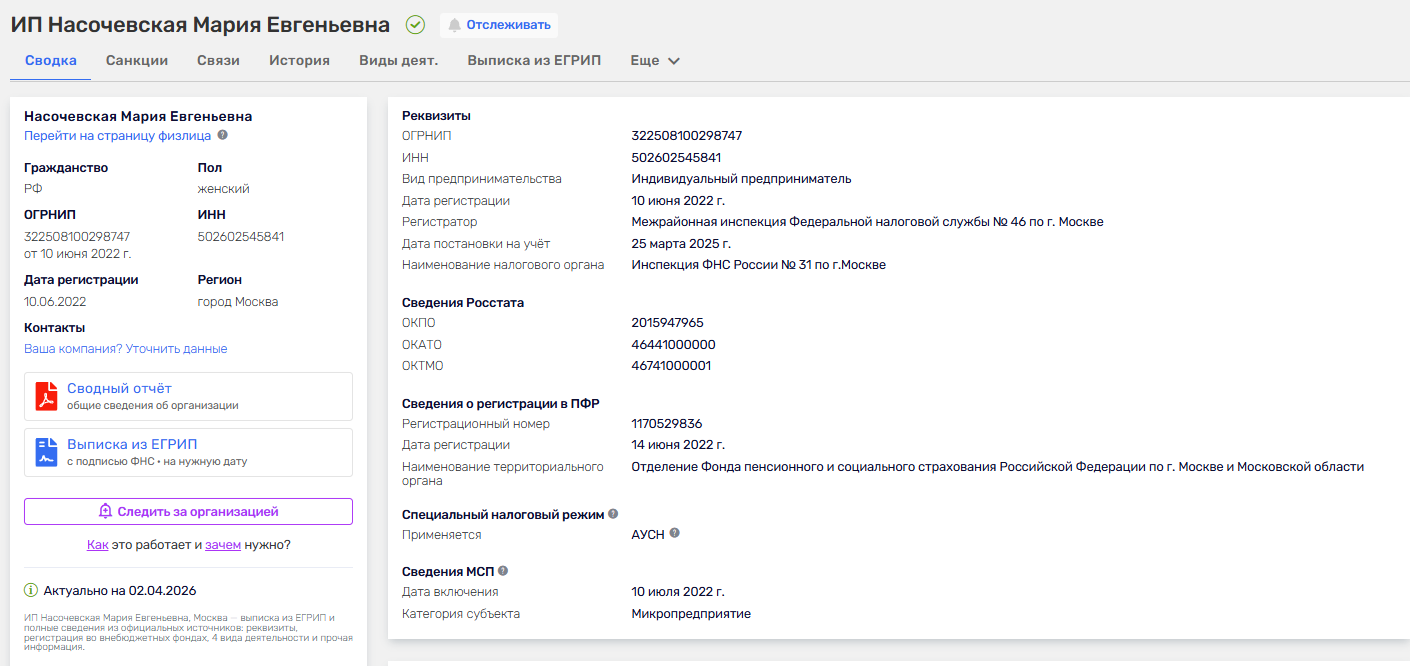Switch to the Выписка из ЕГРИП tab
The image size is (1410, 666).
point(532,60)
